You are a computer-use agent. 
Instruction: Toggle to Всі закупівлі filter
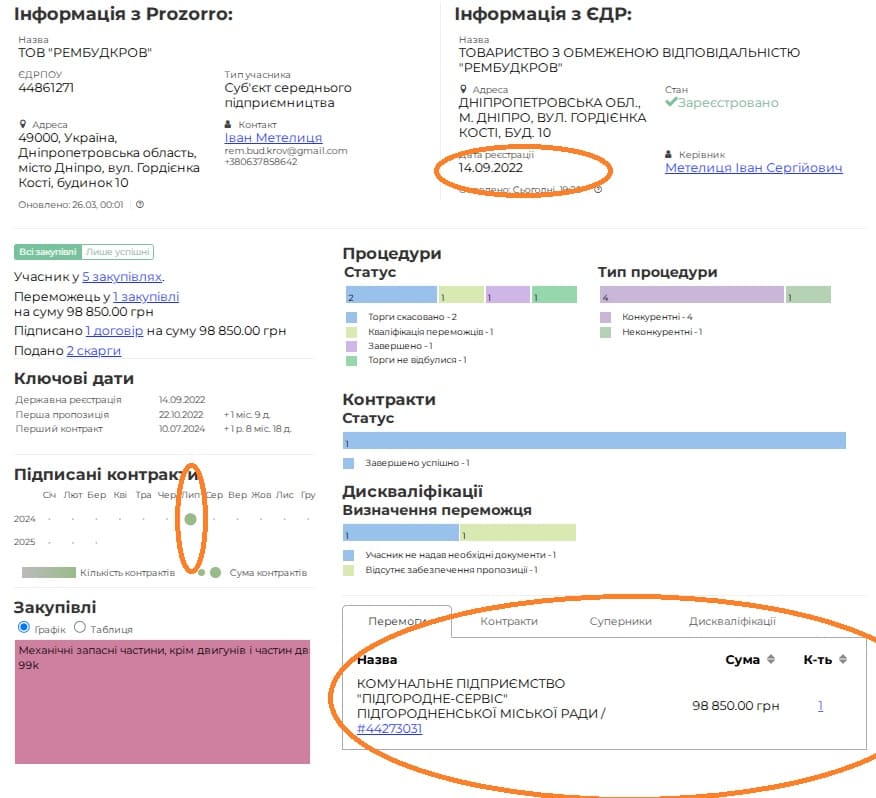tap(48, 252)
